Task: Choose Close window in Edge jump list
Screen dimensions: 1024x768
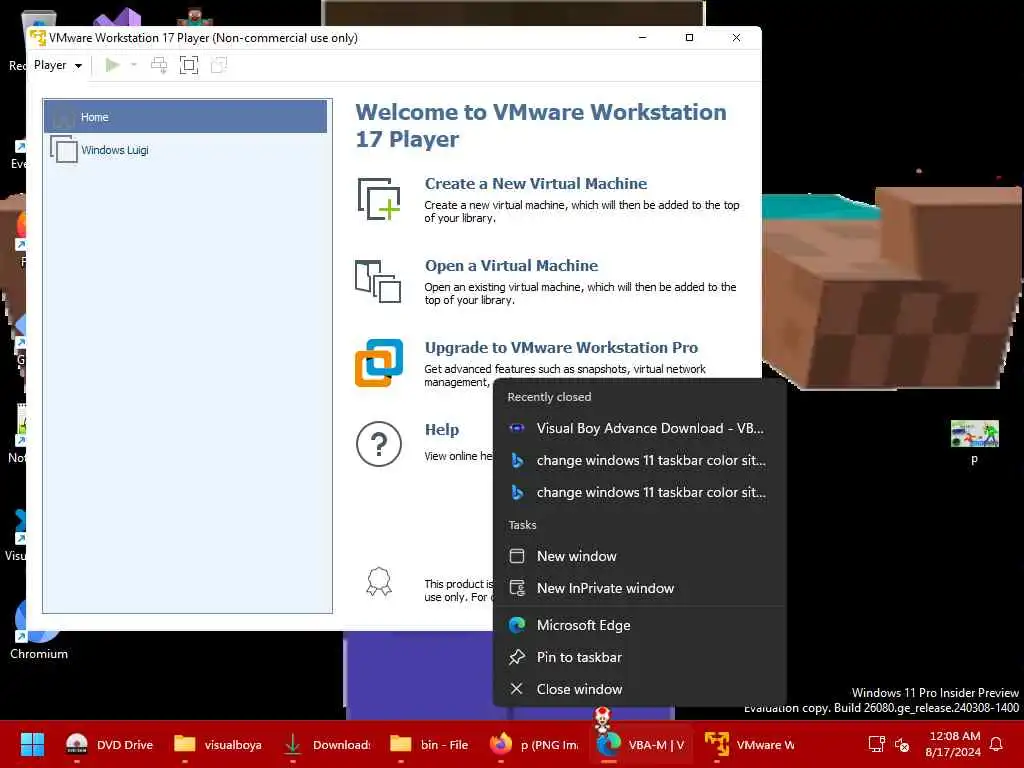Action: pos(639,690)
